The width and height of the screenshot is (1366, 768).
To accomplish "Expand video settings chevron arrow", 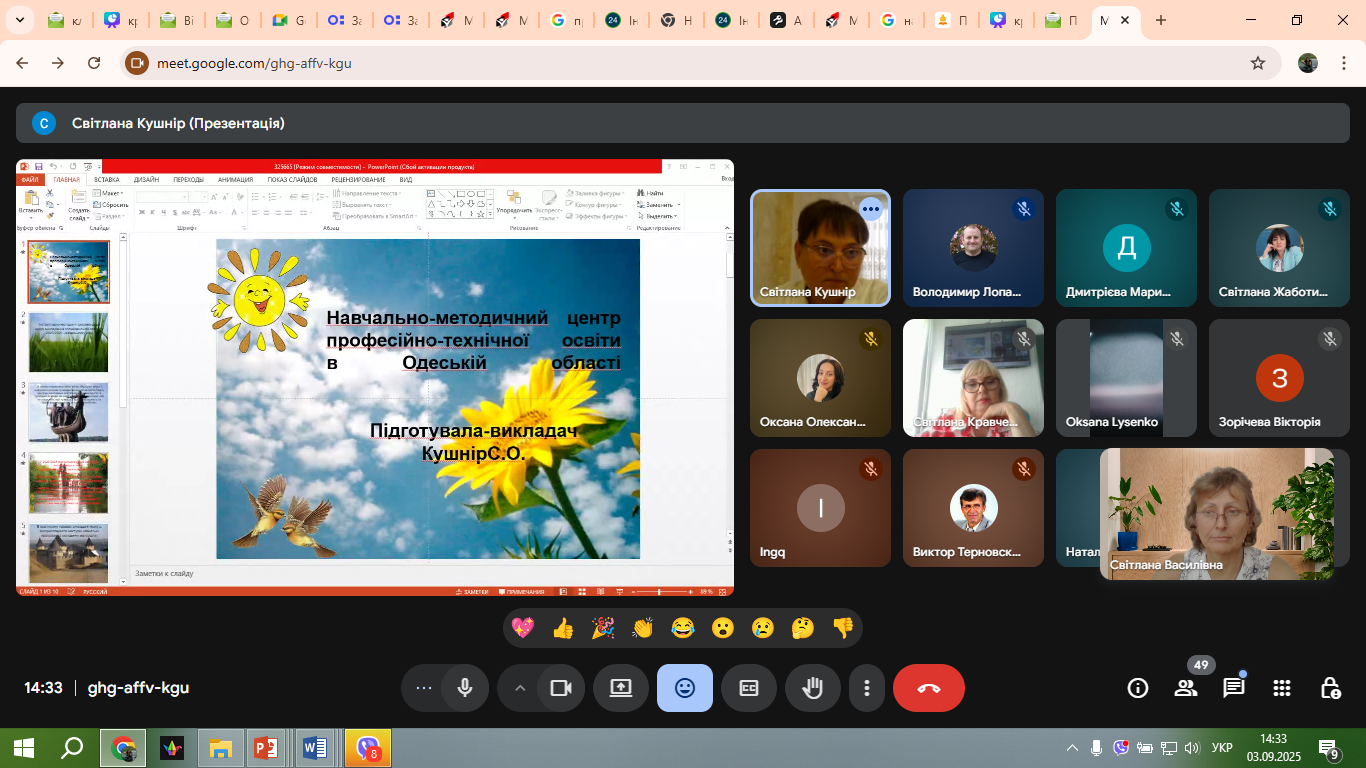I will click(520, 688).
